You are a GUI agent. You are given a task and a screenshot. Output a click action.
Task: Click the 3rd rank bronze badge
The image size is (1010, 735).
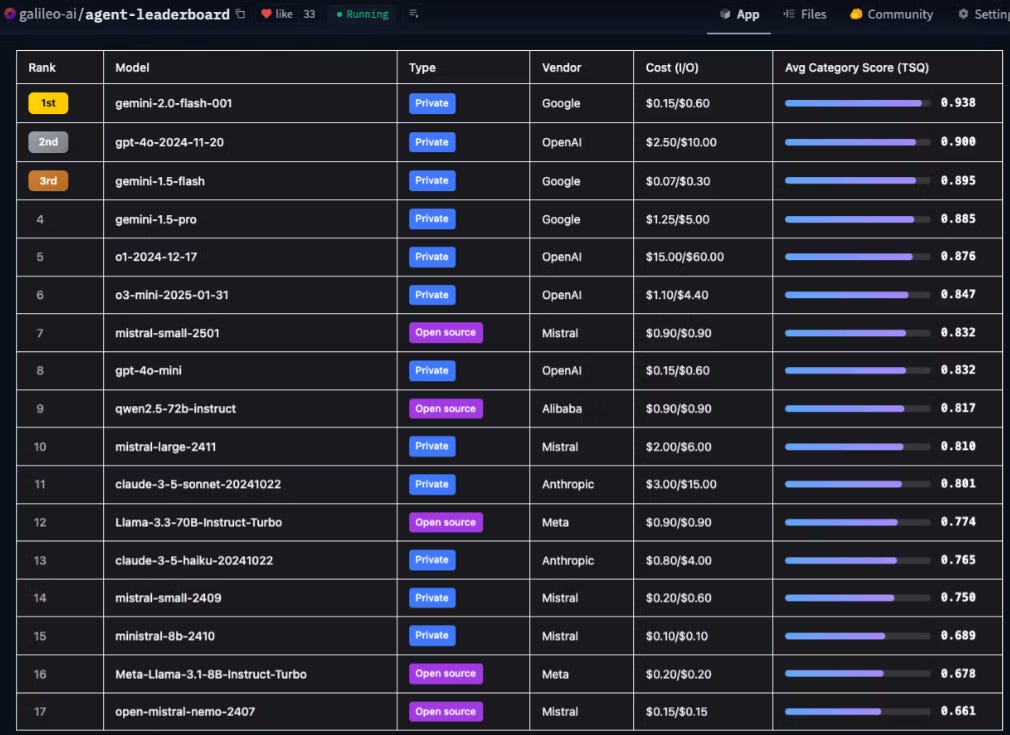pyautogui.click(x=48, y=180)
